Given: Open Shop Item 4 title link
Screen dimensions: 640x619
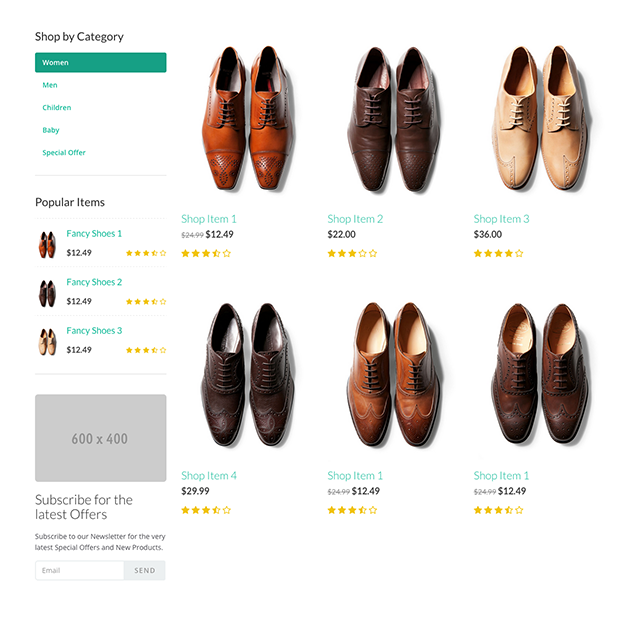Looking at the screenshot, I should [x=209, y=476].
